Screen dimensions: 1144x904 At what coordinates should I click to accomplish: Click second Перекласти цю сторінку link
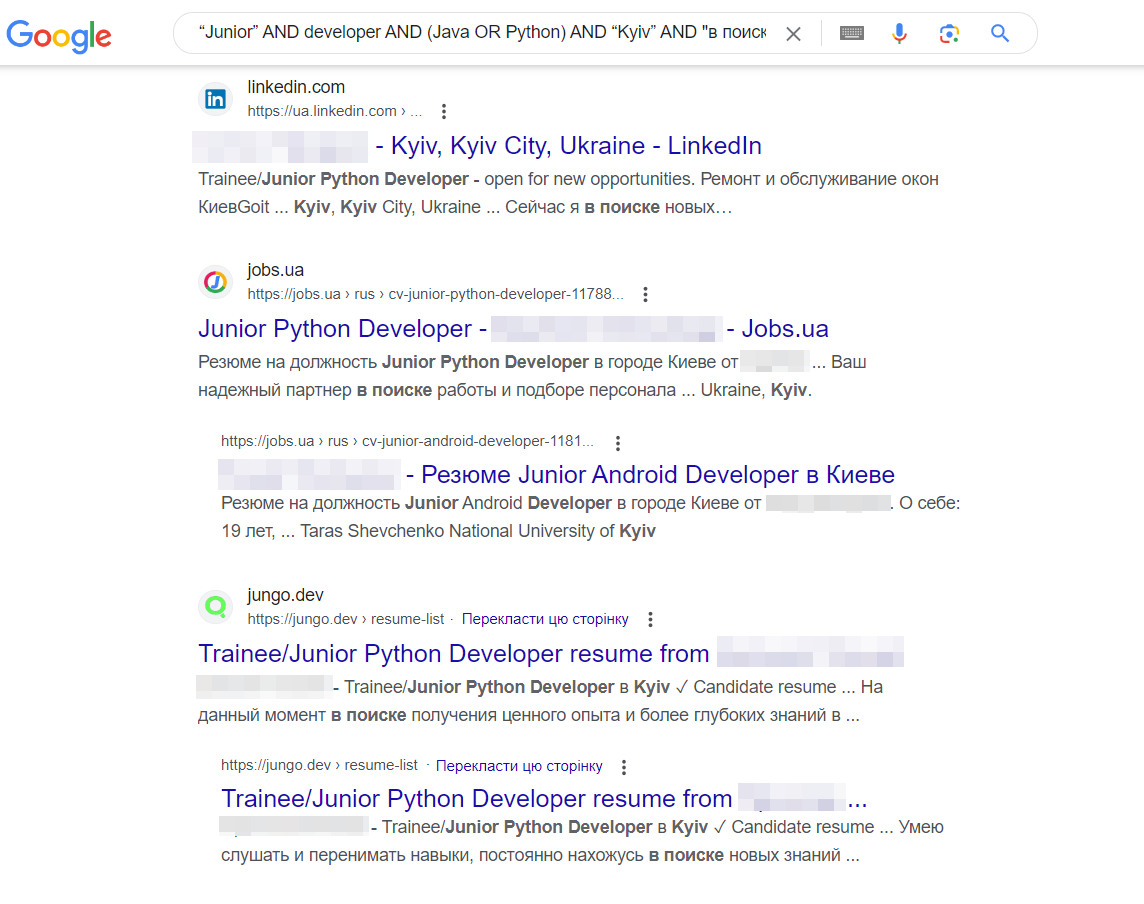tap(519, 765)
